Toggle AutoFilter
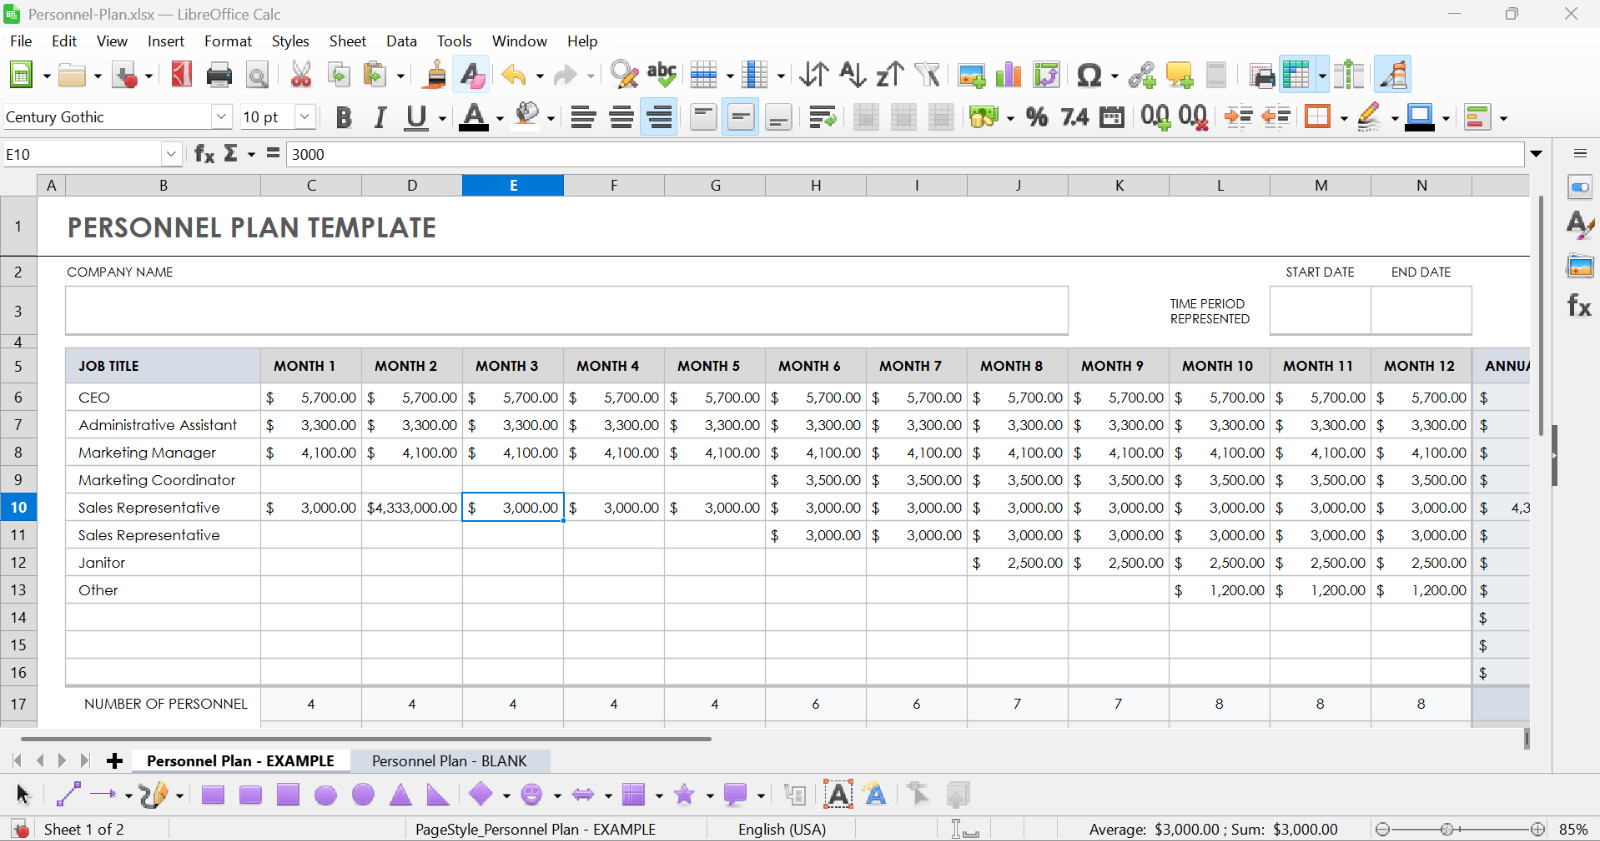 [x=927, y=75]
